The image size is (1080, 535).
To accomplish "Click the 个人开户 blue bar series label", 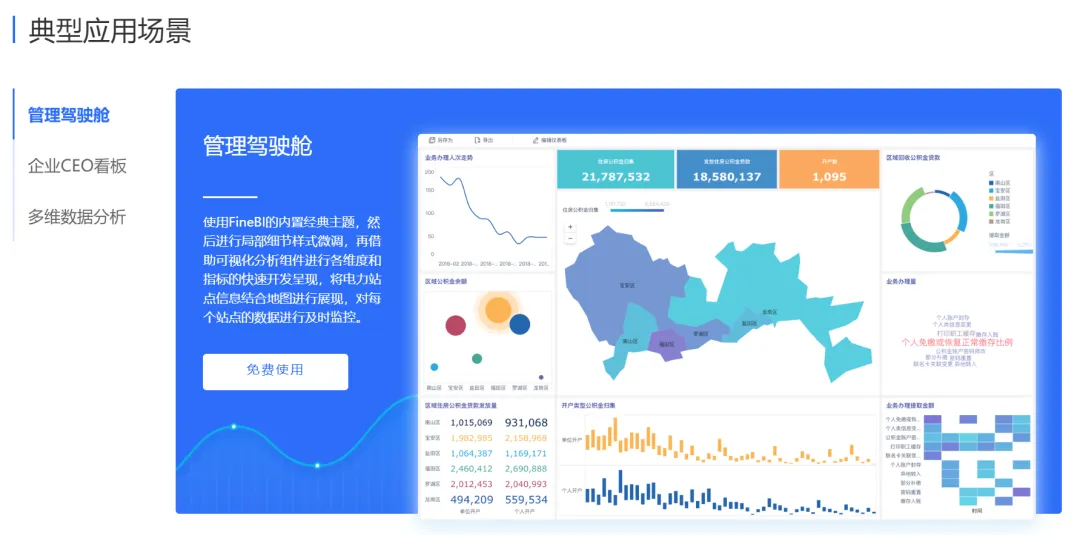I will pyautogui.click(x=572, y=491).
